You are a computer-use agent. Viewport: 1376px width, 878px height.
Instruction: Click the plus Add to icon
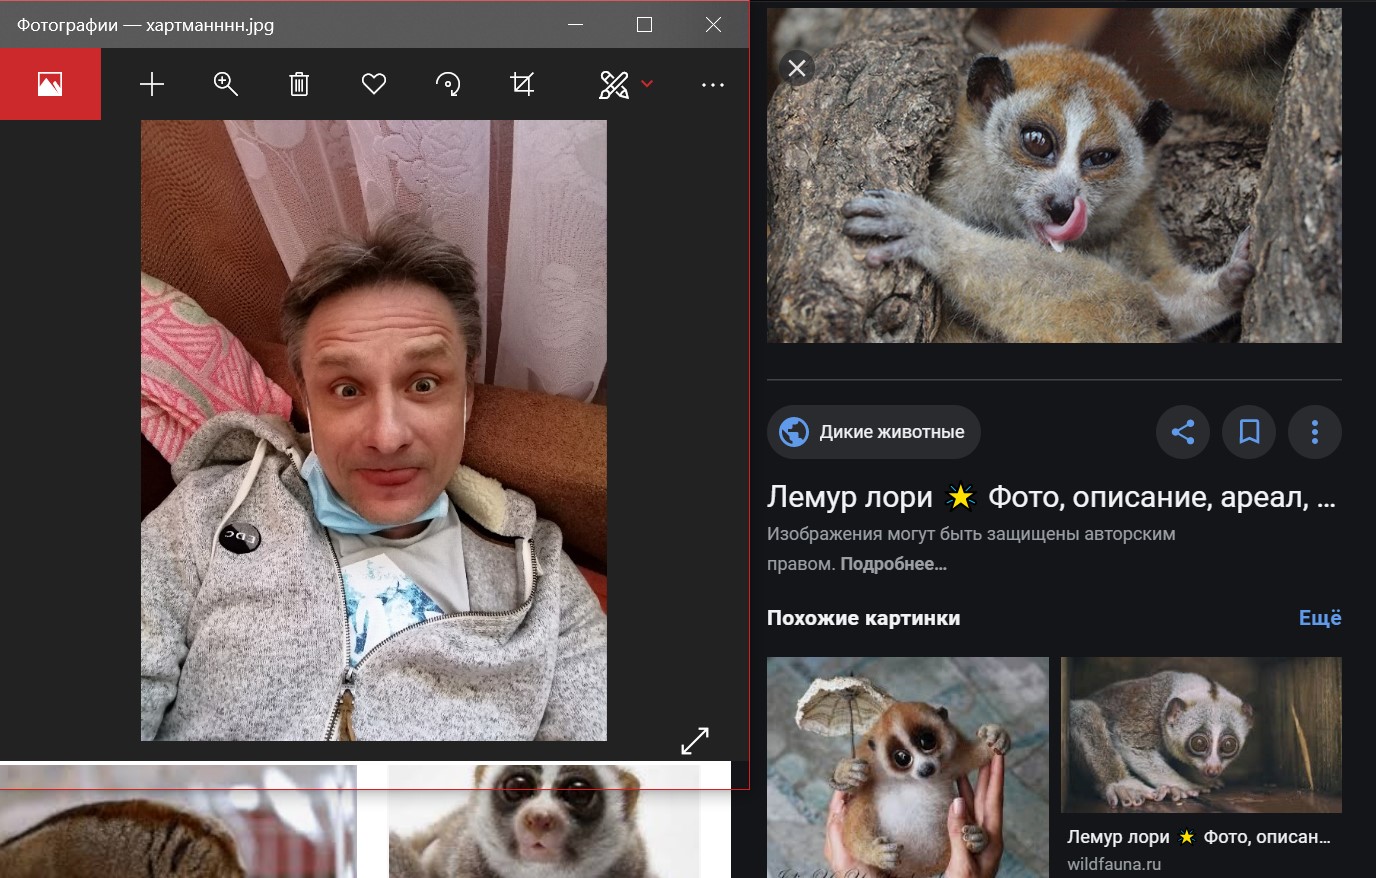tap(152, 84)
